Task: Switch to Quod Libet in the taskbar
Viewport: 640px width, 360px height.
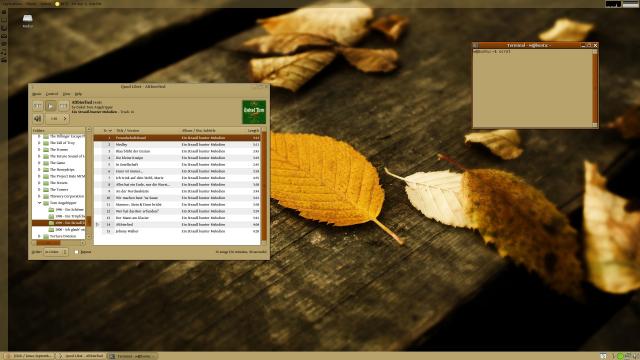Action: point(82,356)
